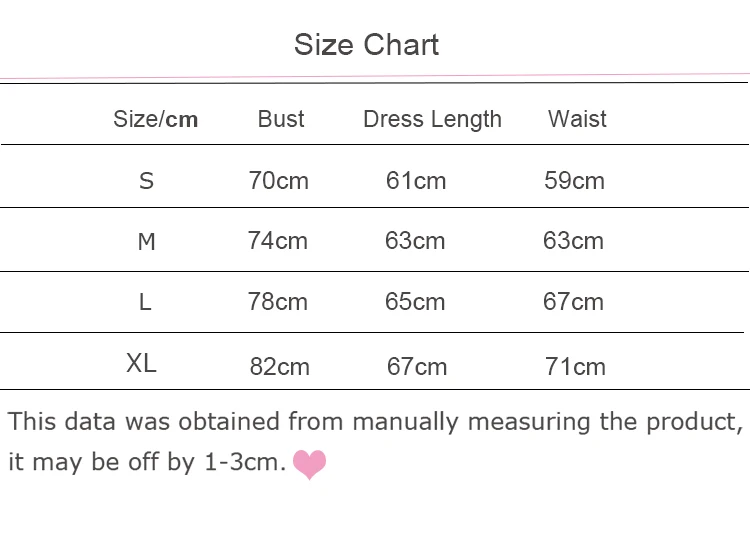Image resolution: width=750 pixels, height=546 pixels.
Task: Click the Dress Length column header
Action: coord(432,120)
